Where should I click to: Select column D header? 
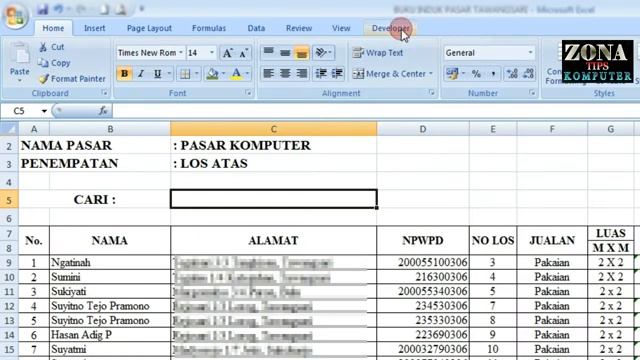423,129
